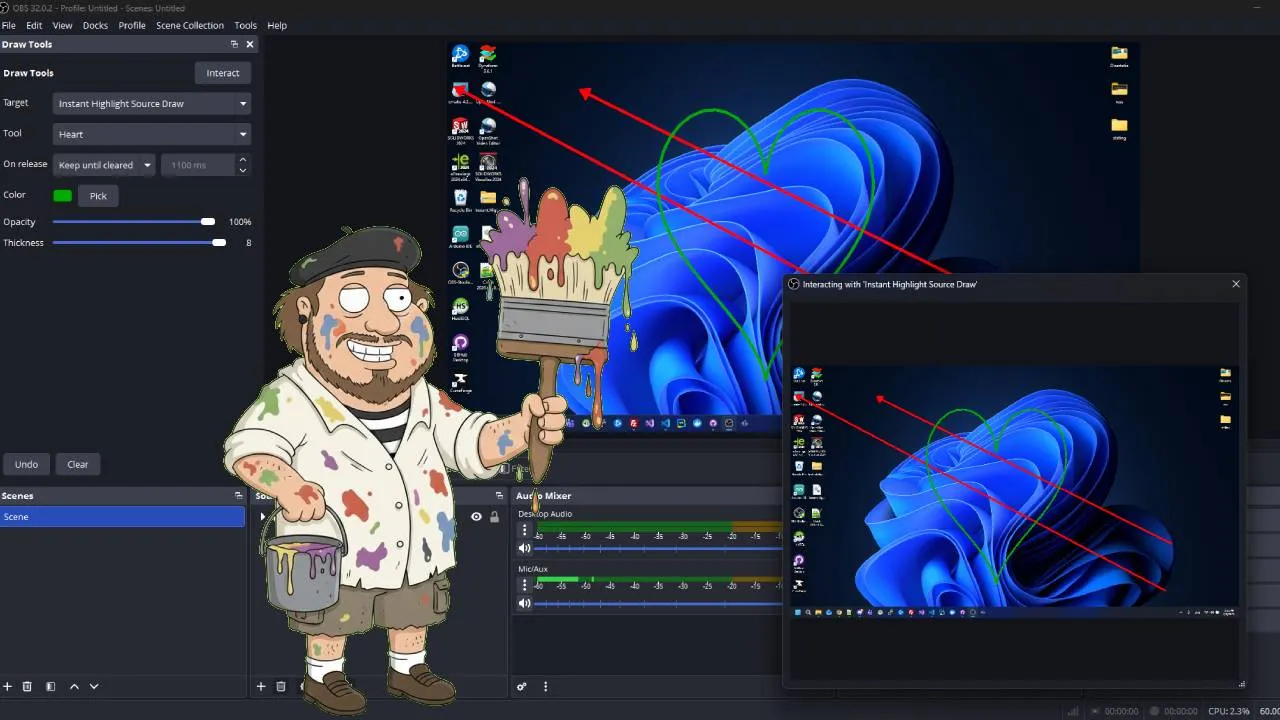This screenshot has width=1280, height=720.
Task: Open the Target dropdown for Instant Highlight
Action: (151, 103)
